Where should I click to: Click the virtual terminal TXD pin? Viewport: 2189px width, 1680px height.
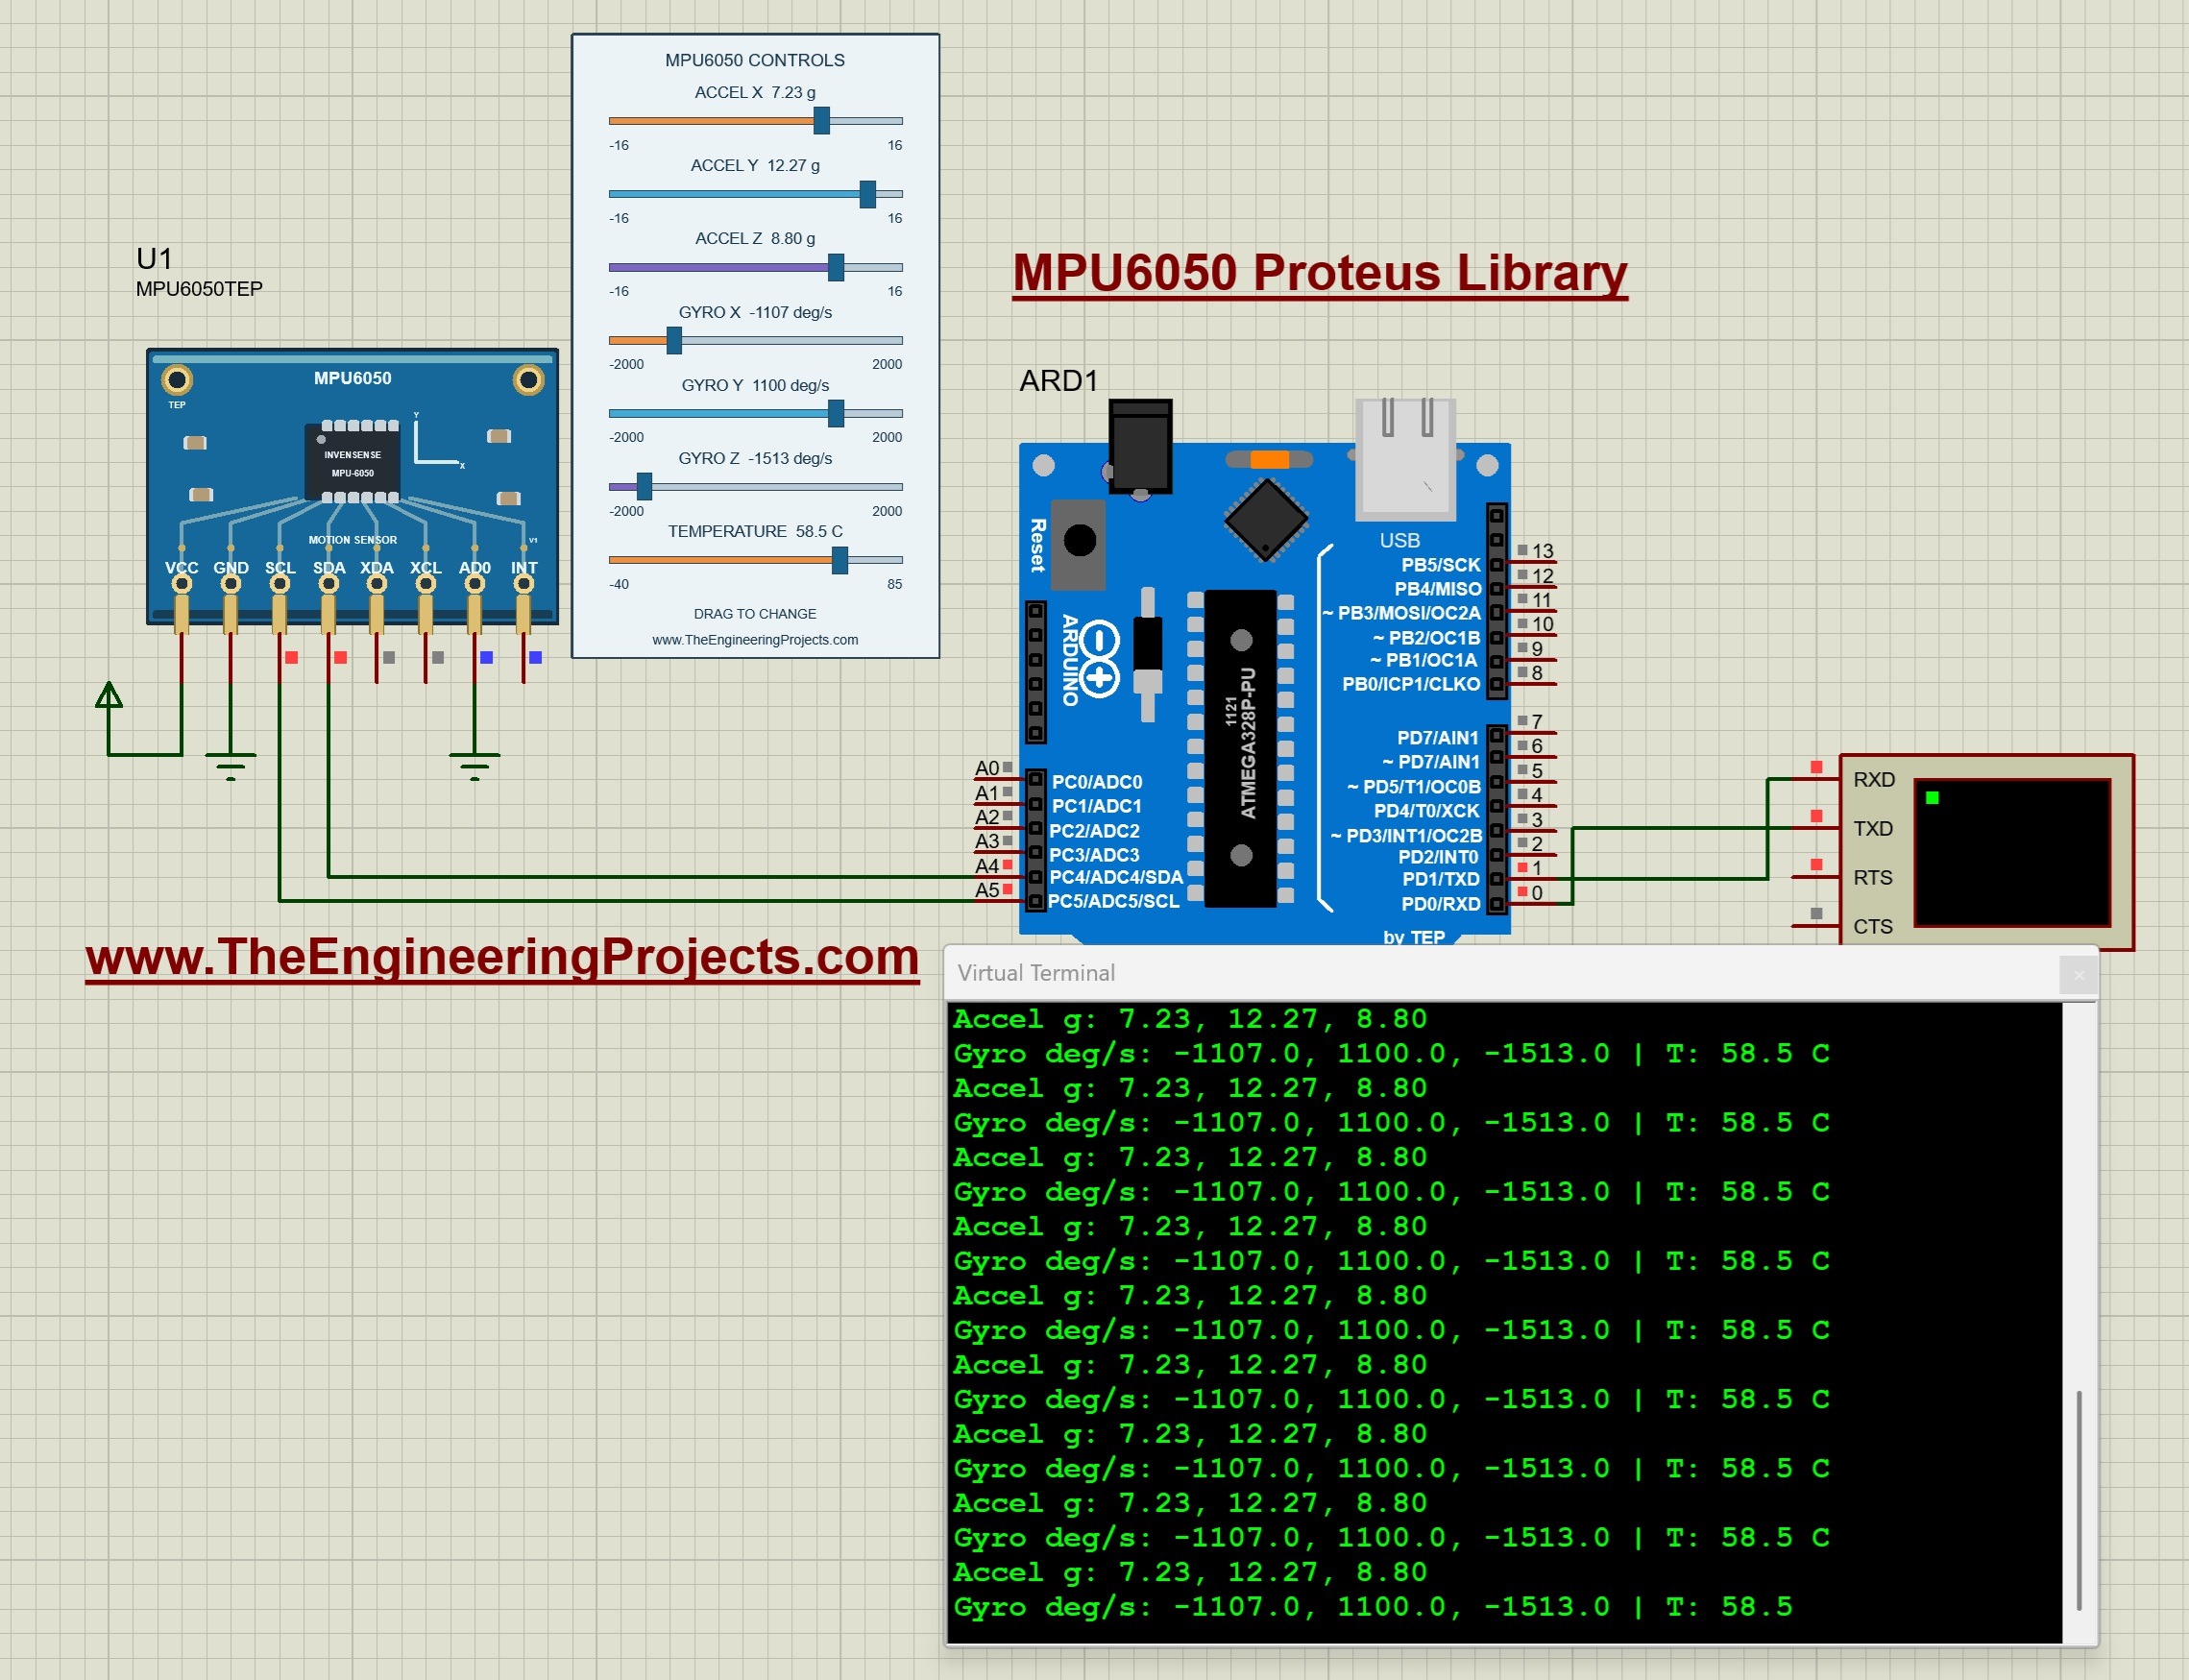1815,827
